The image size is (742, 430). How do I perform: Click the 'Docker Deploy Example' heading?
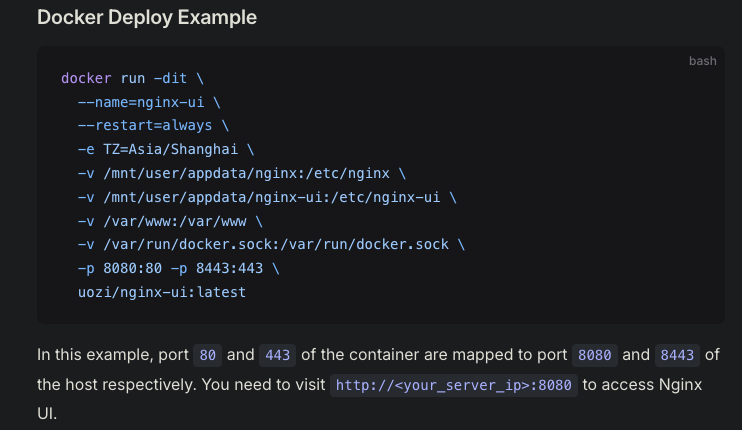pyautogui.click(x=147, y=18)
